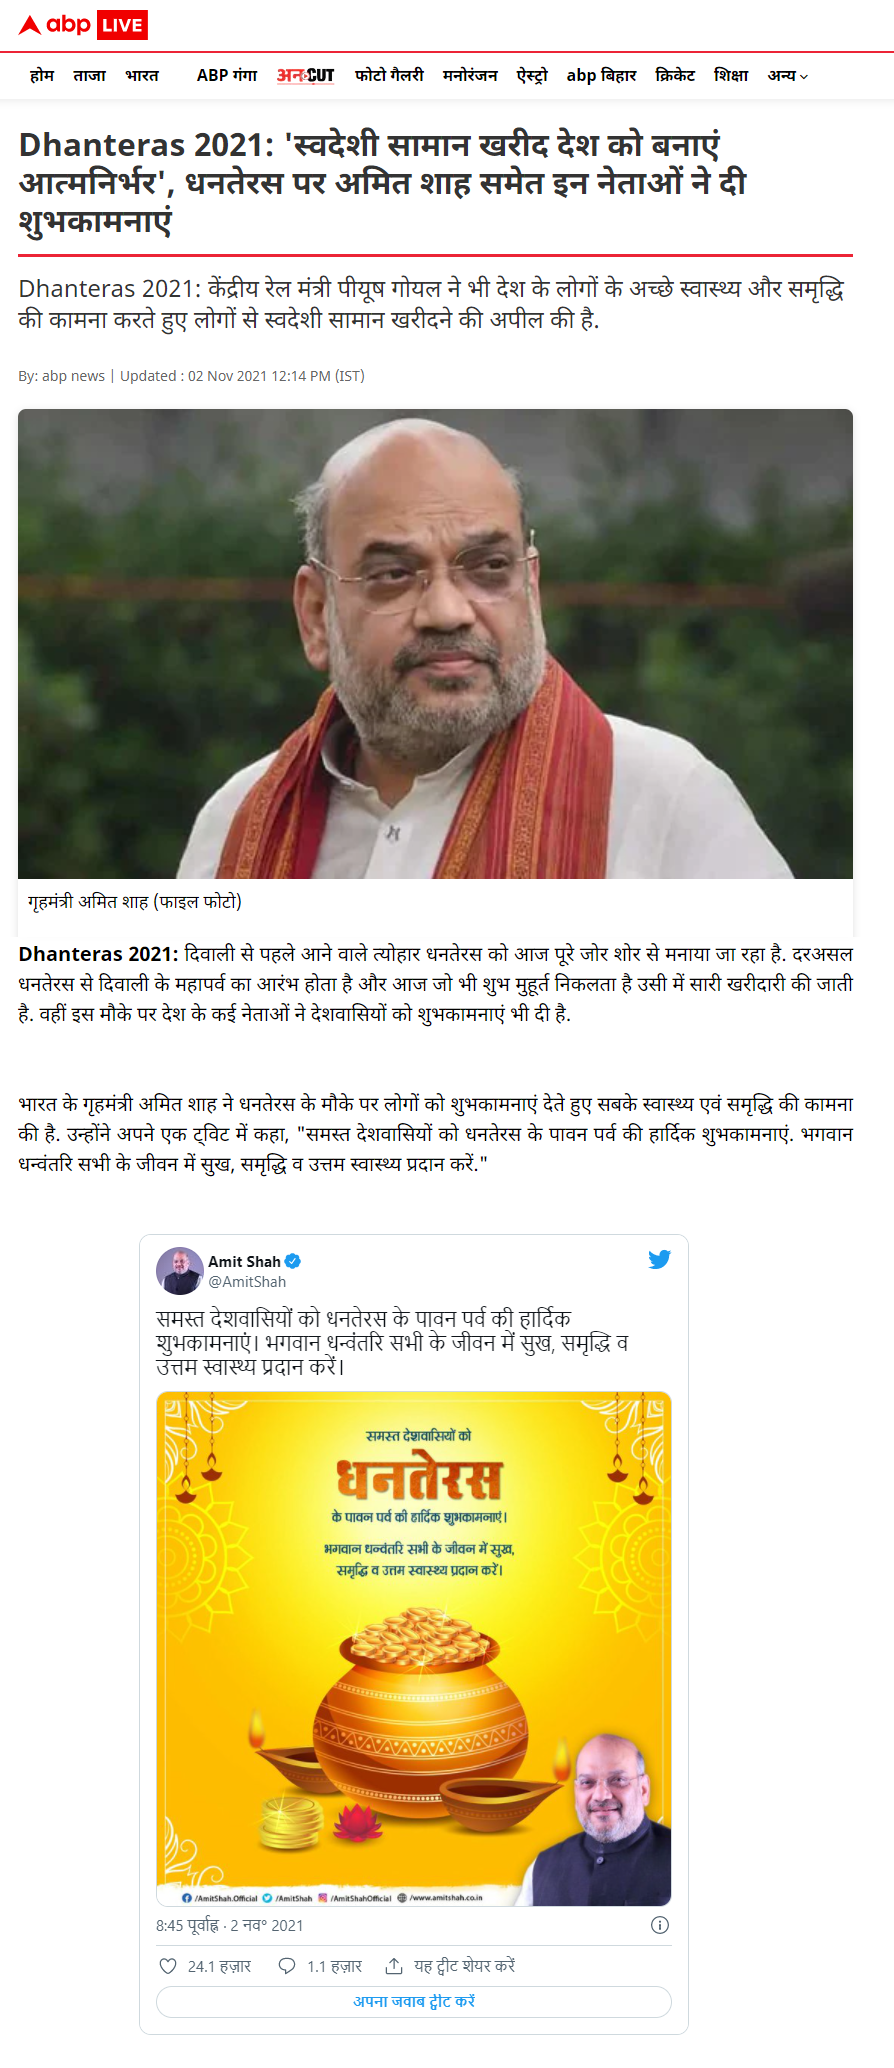Image resolution: width=894 pixels, height=2068 pixels.
Task: Click the abp LIVE logo
Action: pyautogui.click(x=83, y=25)
